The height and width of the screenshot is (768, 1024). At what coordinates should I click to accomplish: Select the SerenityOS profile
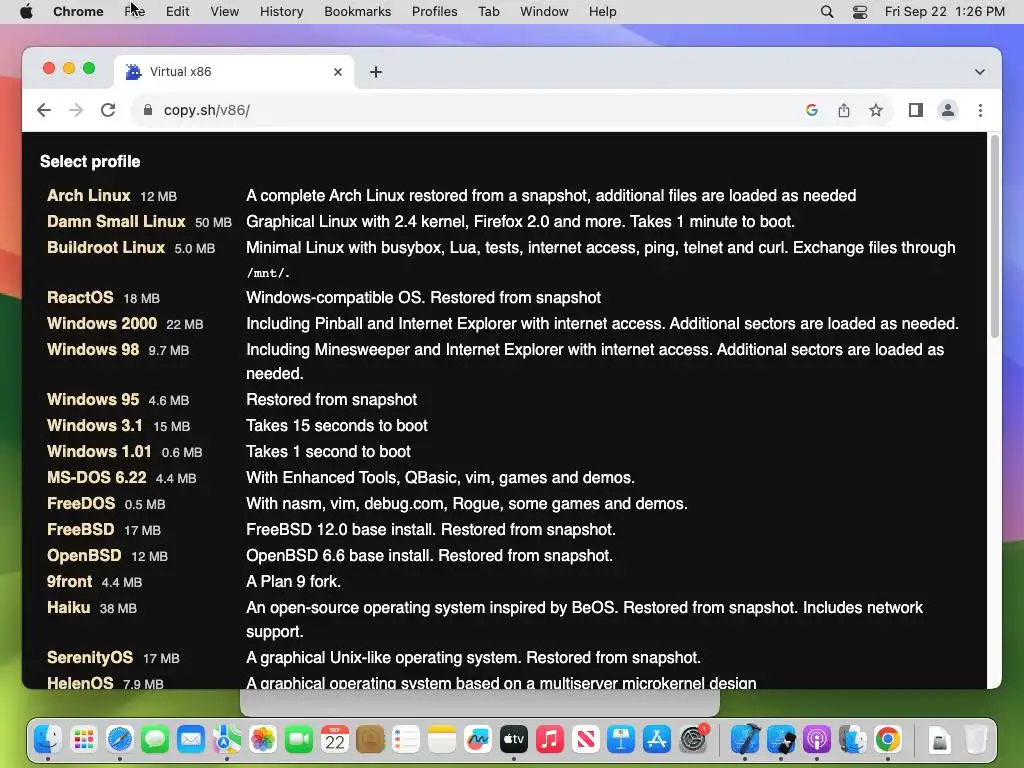pos(90,658)
